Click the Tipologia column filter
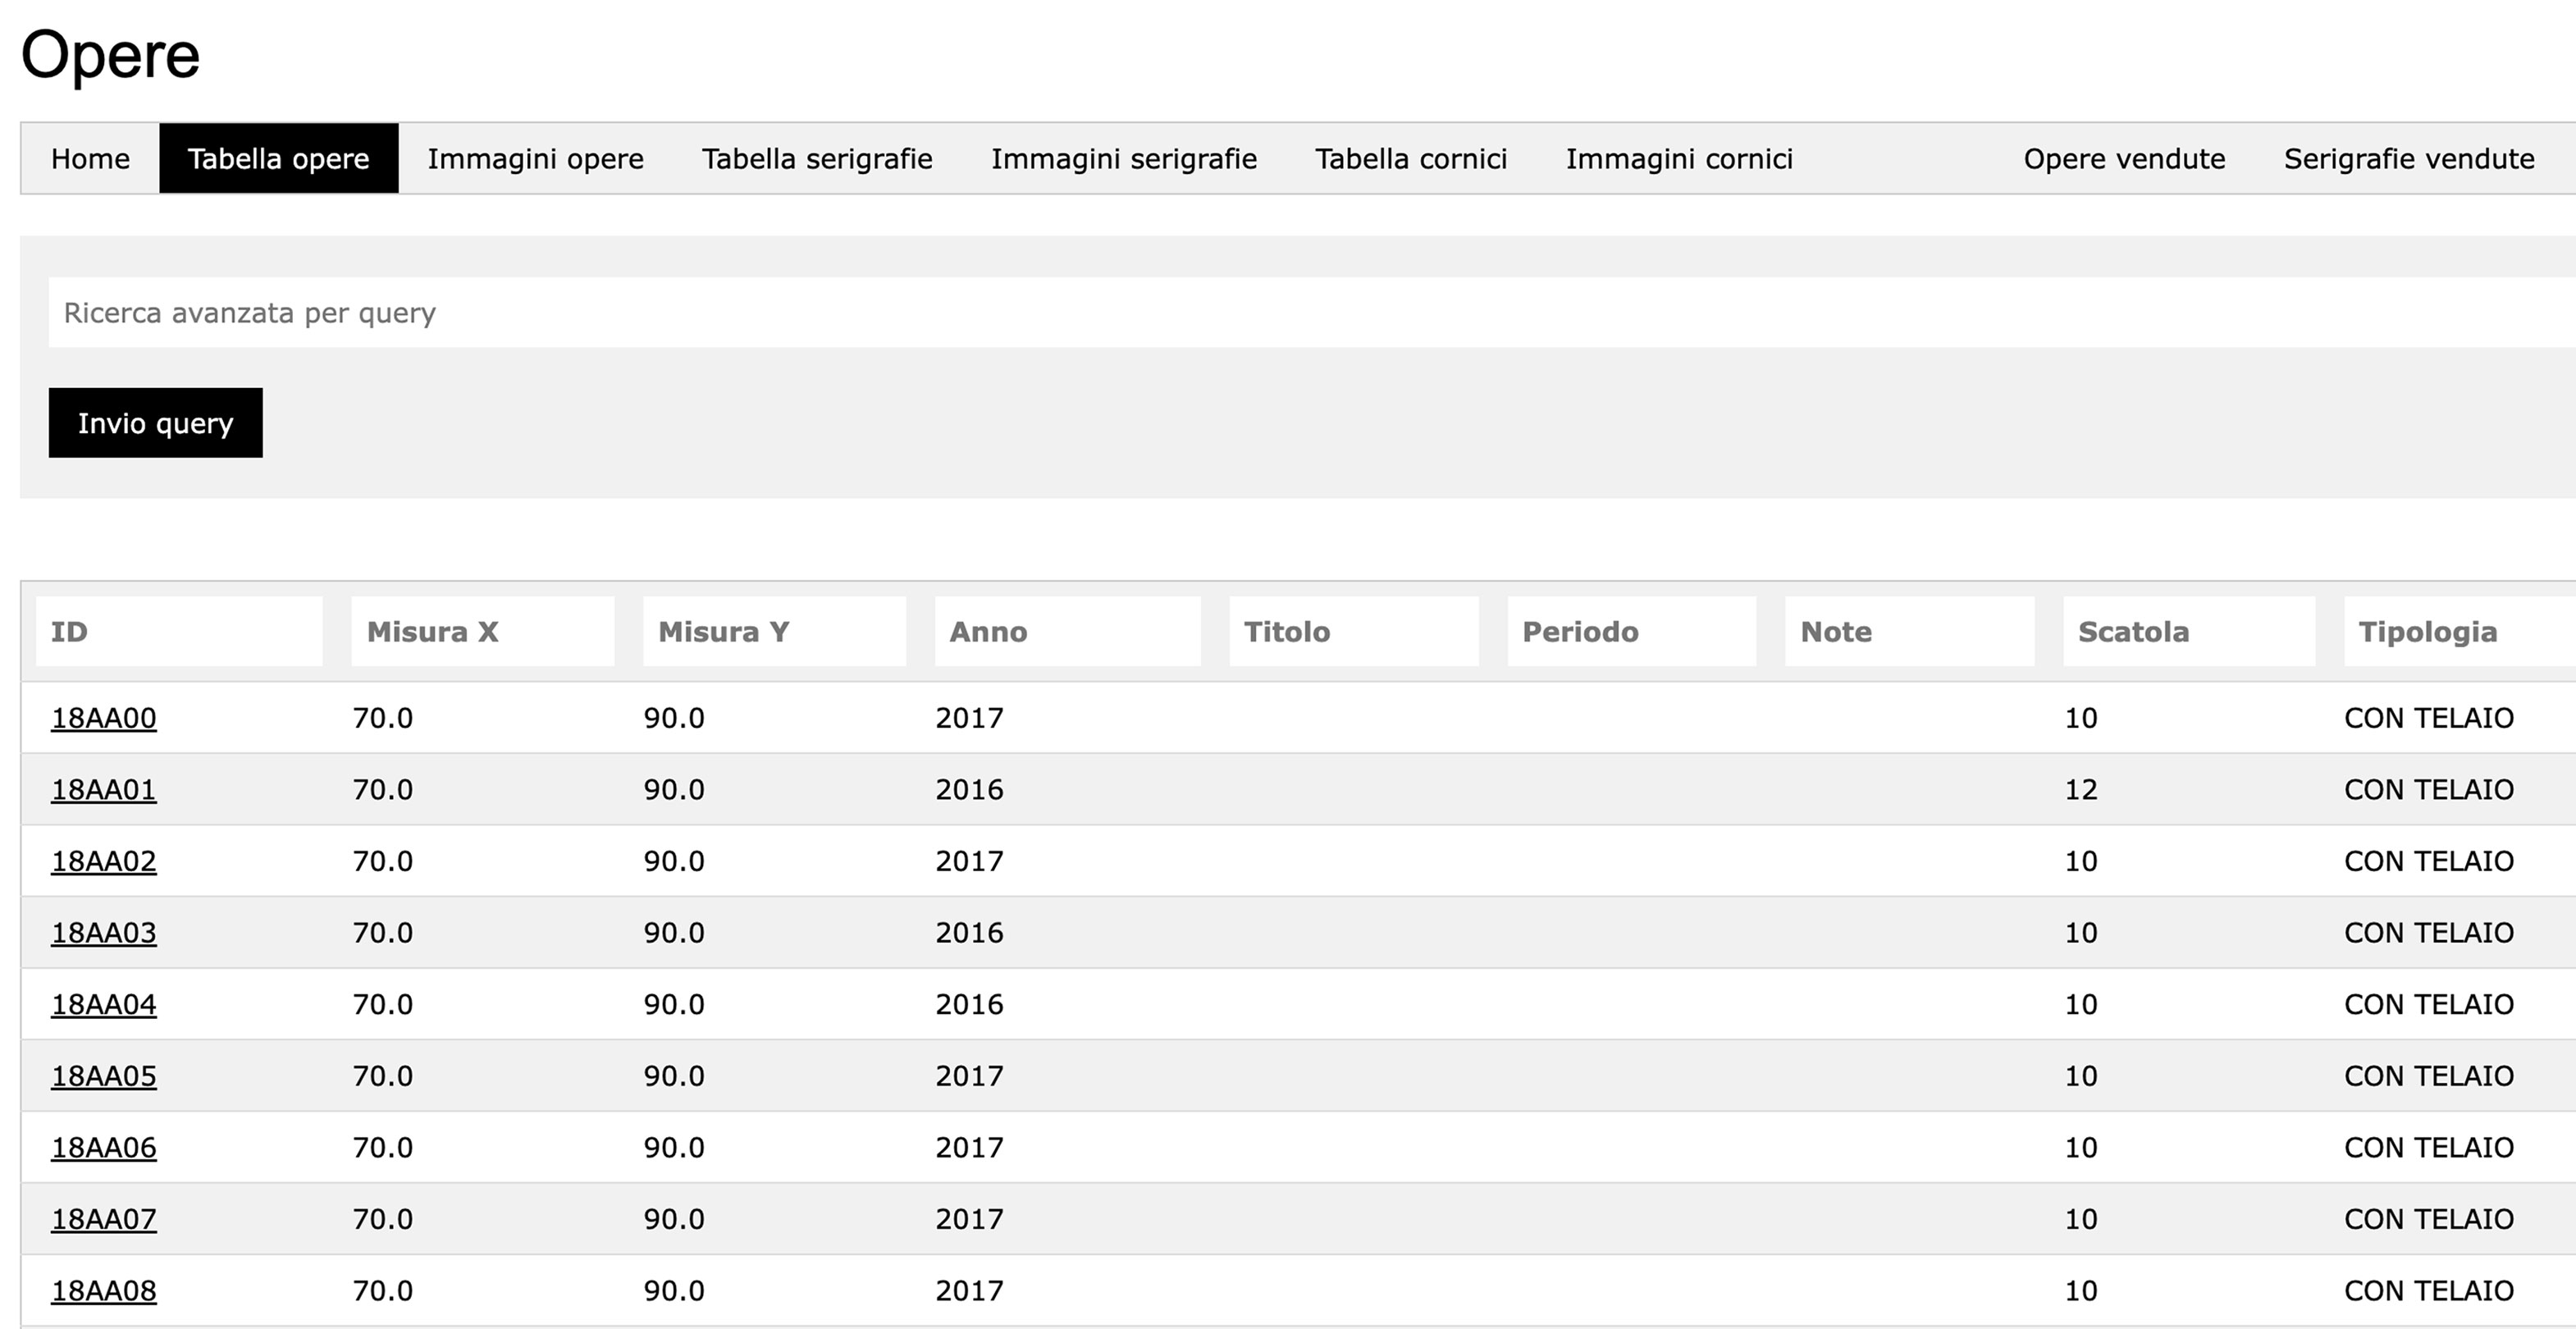The height and width of the screenshot is (1329, 2576). pyautogui.click(x=2460, y=632)
